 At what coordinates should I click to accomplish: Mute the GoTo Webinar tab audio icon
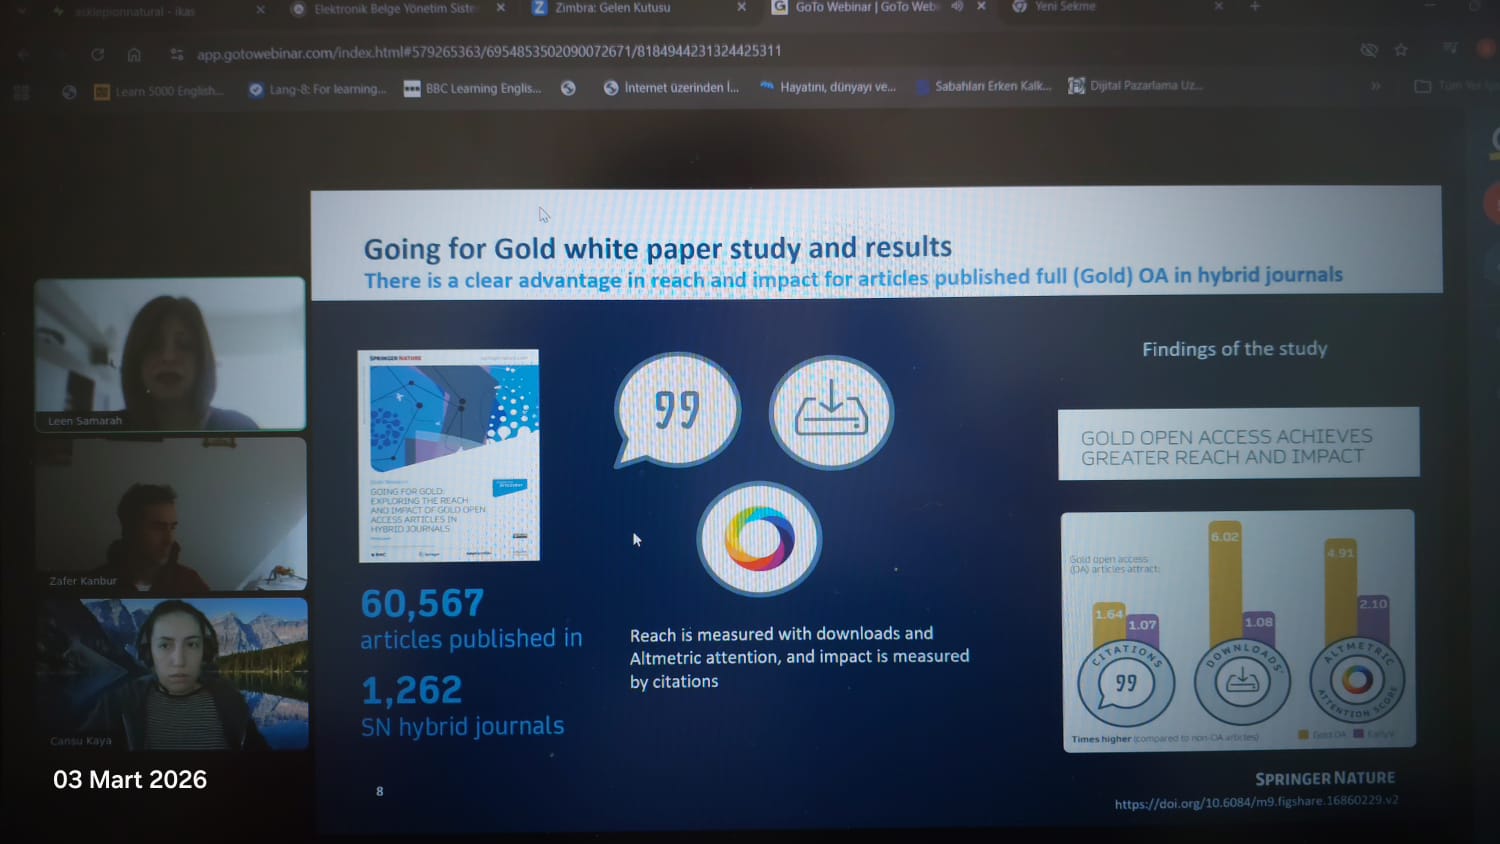pos(957,6)
